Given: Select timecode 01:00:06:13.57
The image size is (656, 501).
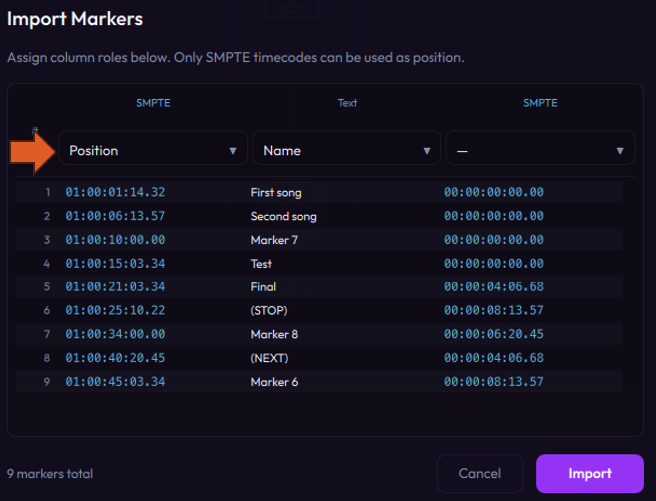Looking at the screenshot, I should [x=115, y=216].
